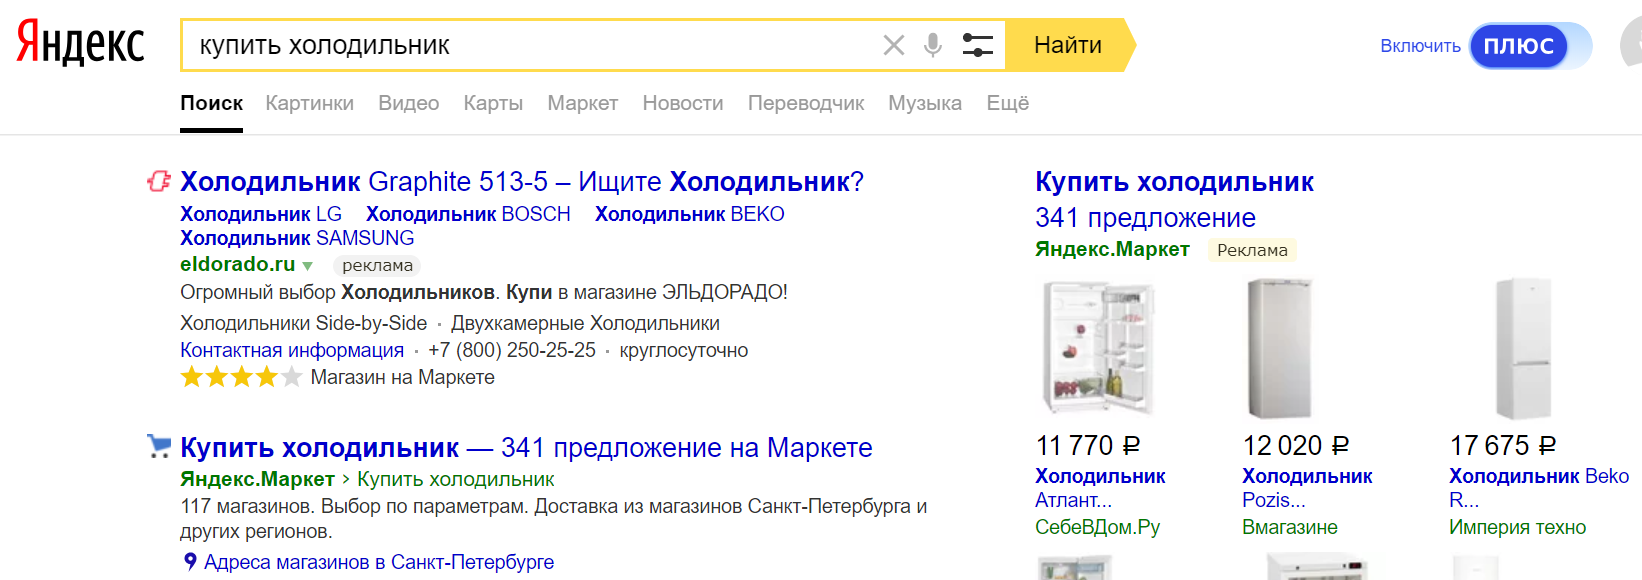Click the sidebar '341 предложение' link
The width and height of the screenshot is (1642, 580).
click(1146, 218)
